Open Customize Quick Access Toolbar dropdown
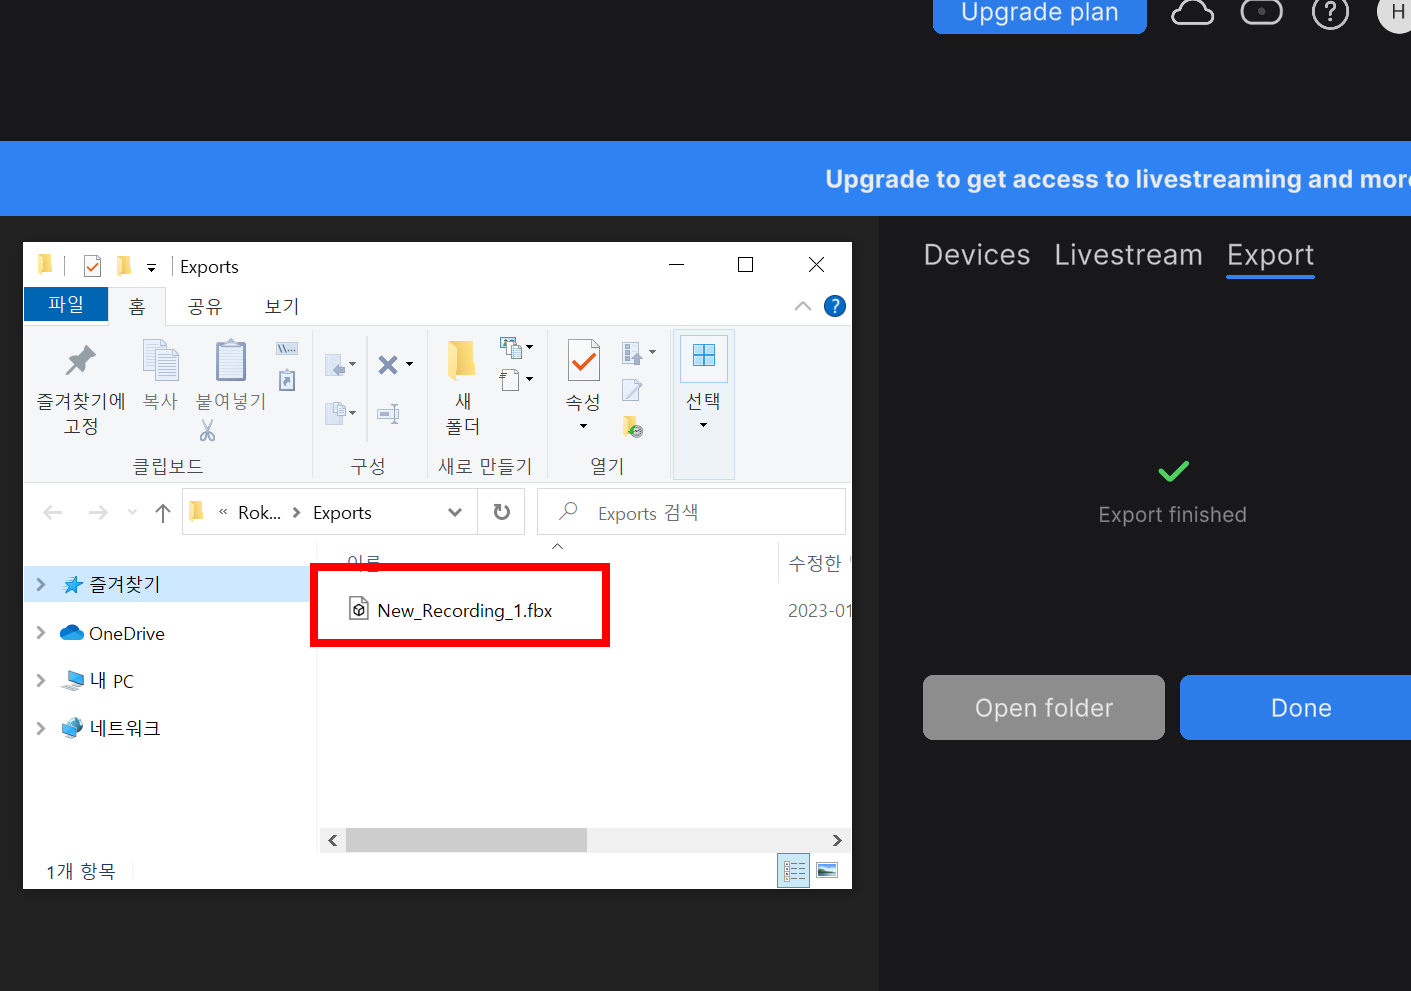Screen dimensions: 1411x991 tap(151, 267)
